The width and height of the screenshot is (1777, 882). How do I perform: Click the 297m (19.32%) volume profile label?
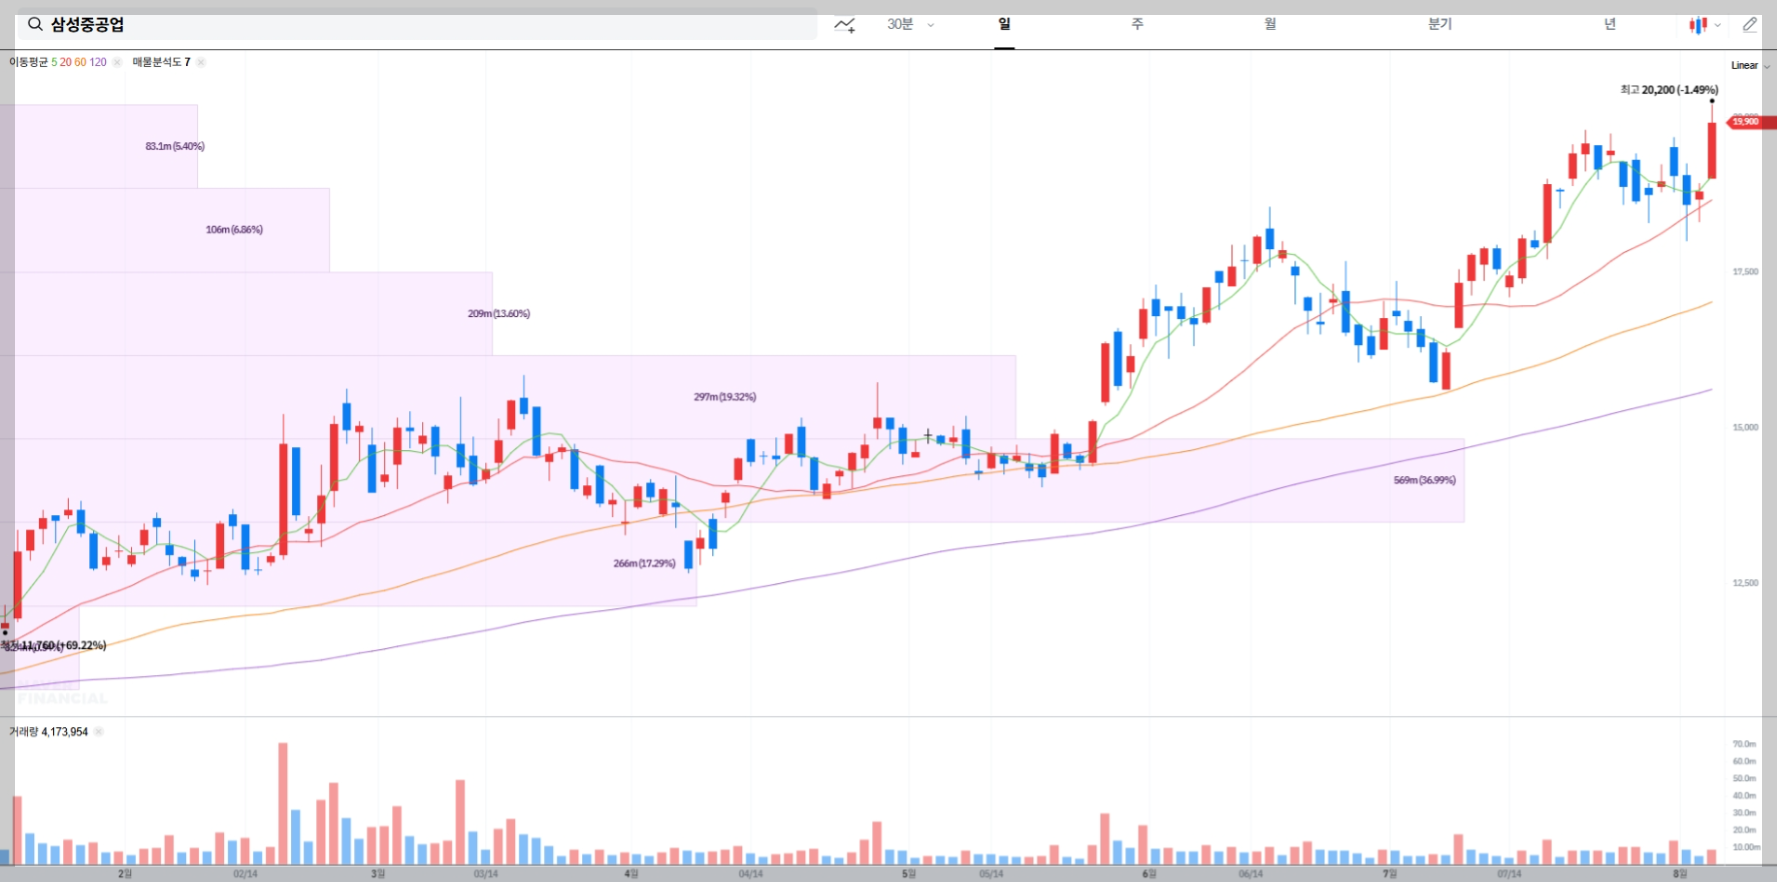click(725, 397)
